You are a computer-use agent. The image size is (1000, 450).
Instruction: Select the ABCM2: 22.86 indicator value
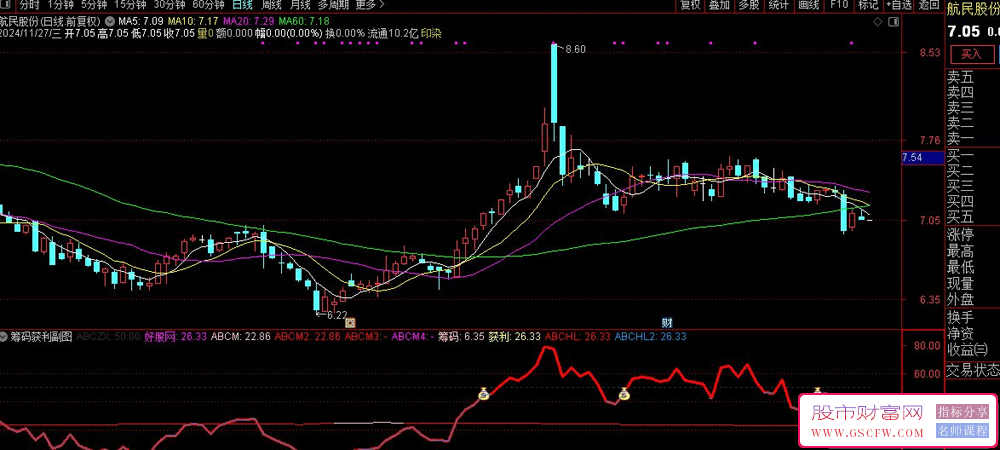[308, 336]
